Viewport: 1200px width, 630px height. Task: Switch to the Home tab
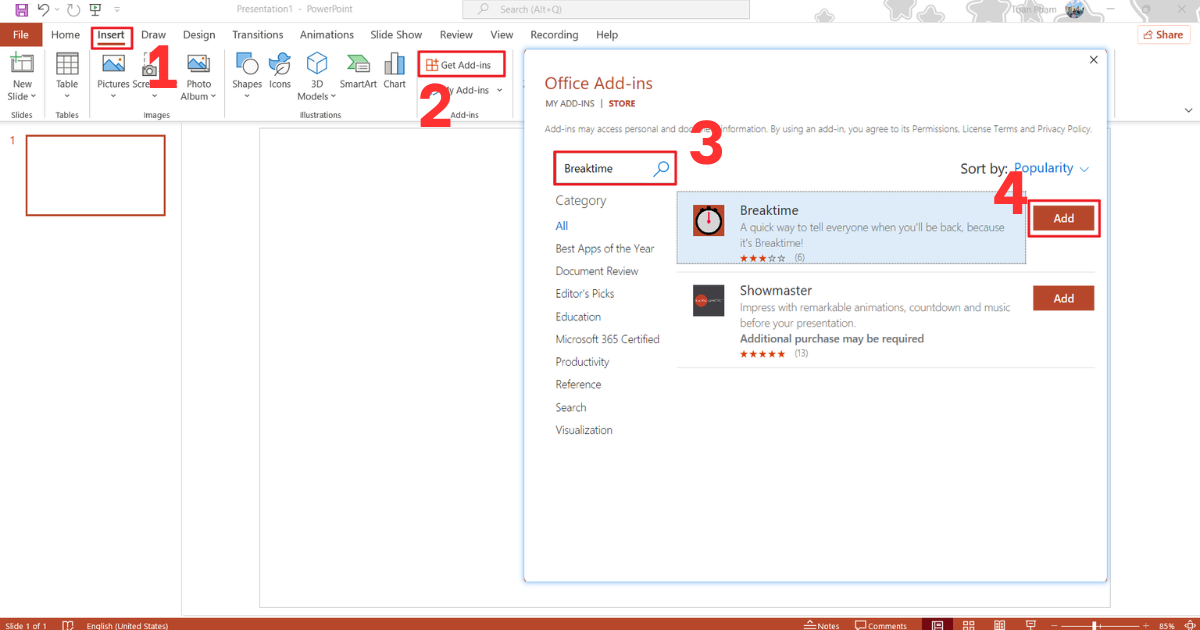click(65, 35)
